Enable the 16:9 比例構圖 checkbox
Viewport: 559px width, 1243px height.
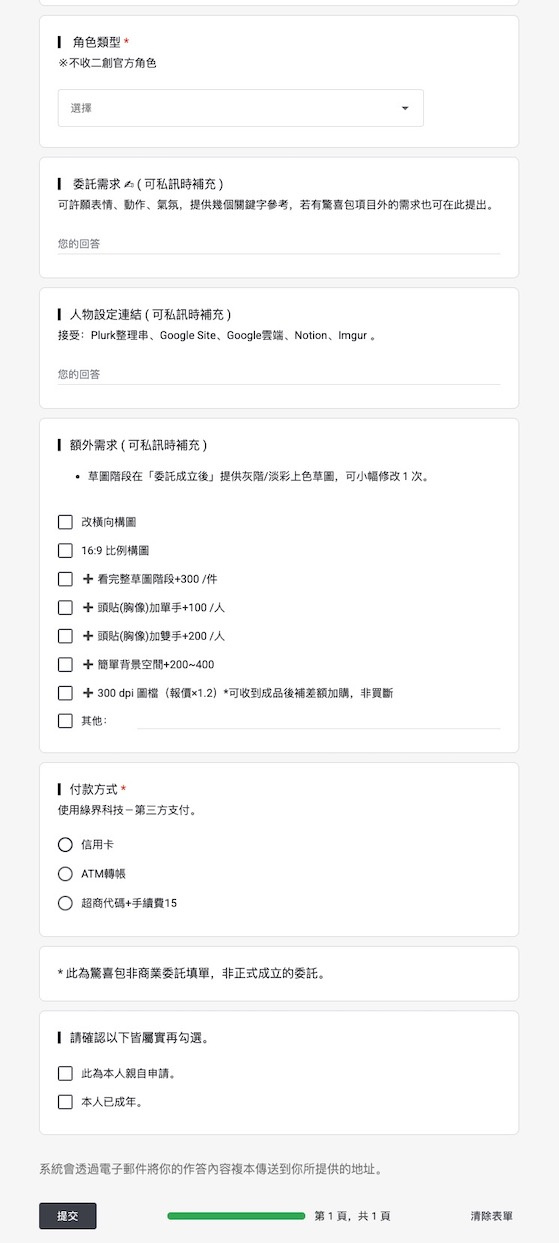pos(65,550)
